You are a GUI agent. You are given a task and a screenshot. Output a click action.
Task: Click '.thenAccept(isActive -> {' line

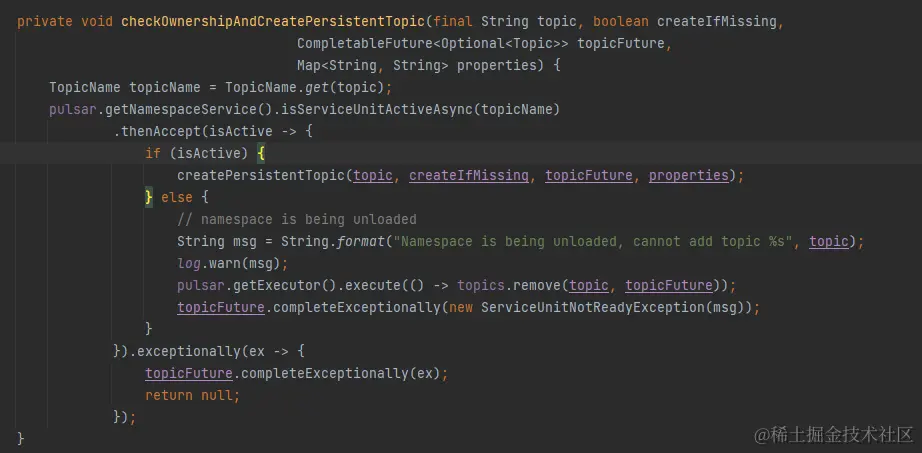pyautogui.click(x=213, y=132)
